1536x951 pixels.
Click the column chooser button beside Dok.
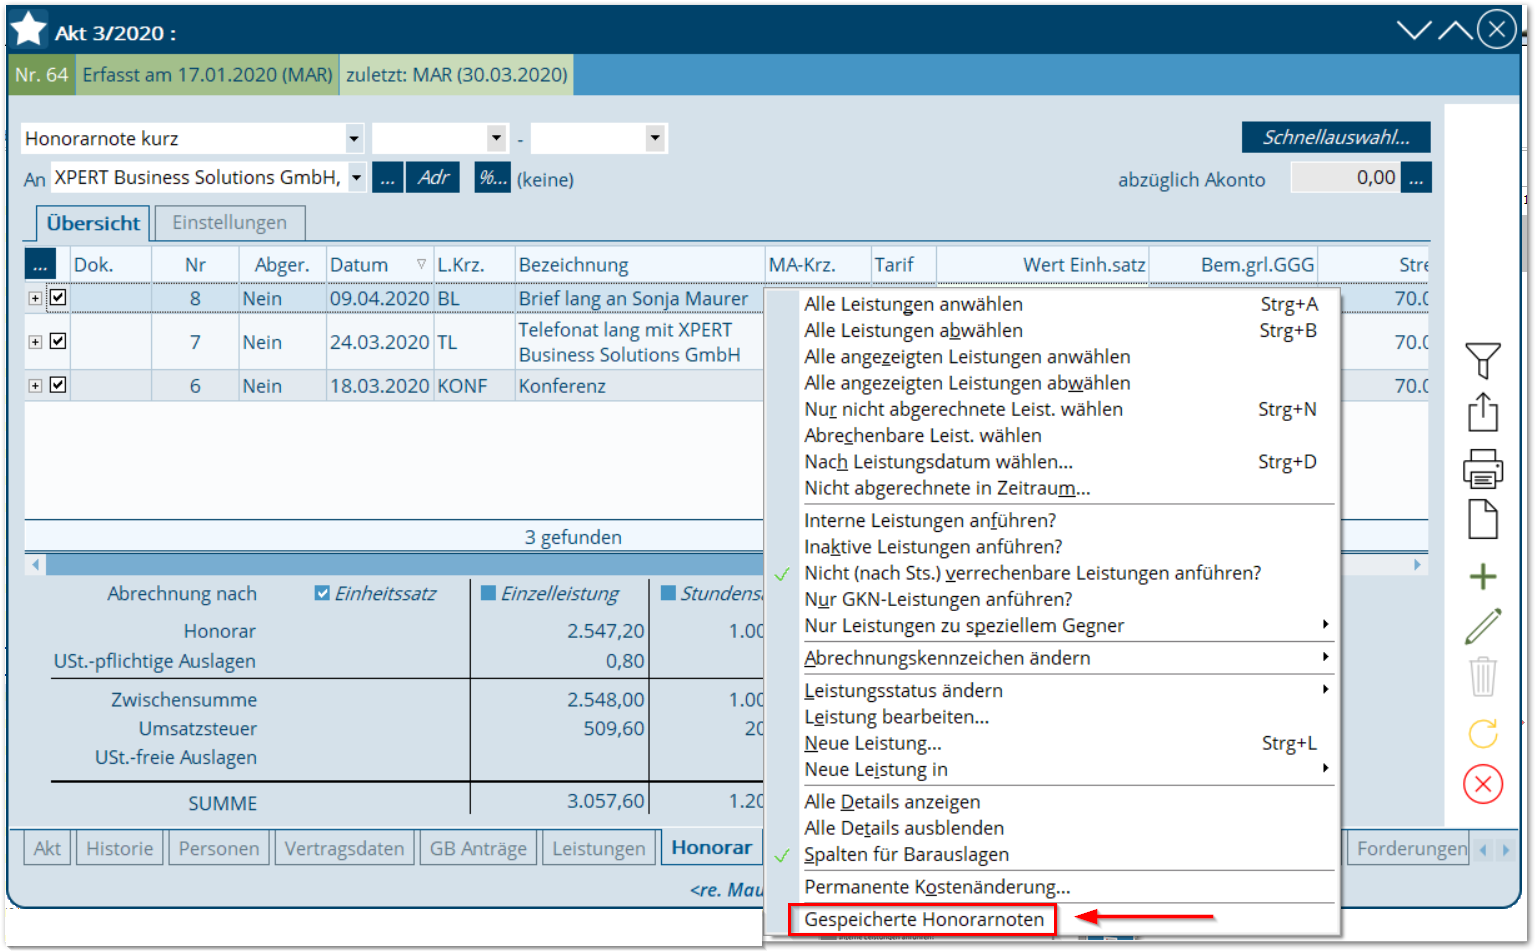40,264
